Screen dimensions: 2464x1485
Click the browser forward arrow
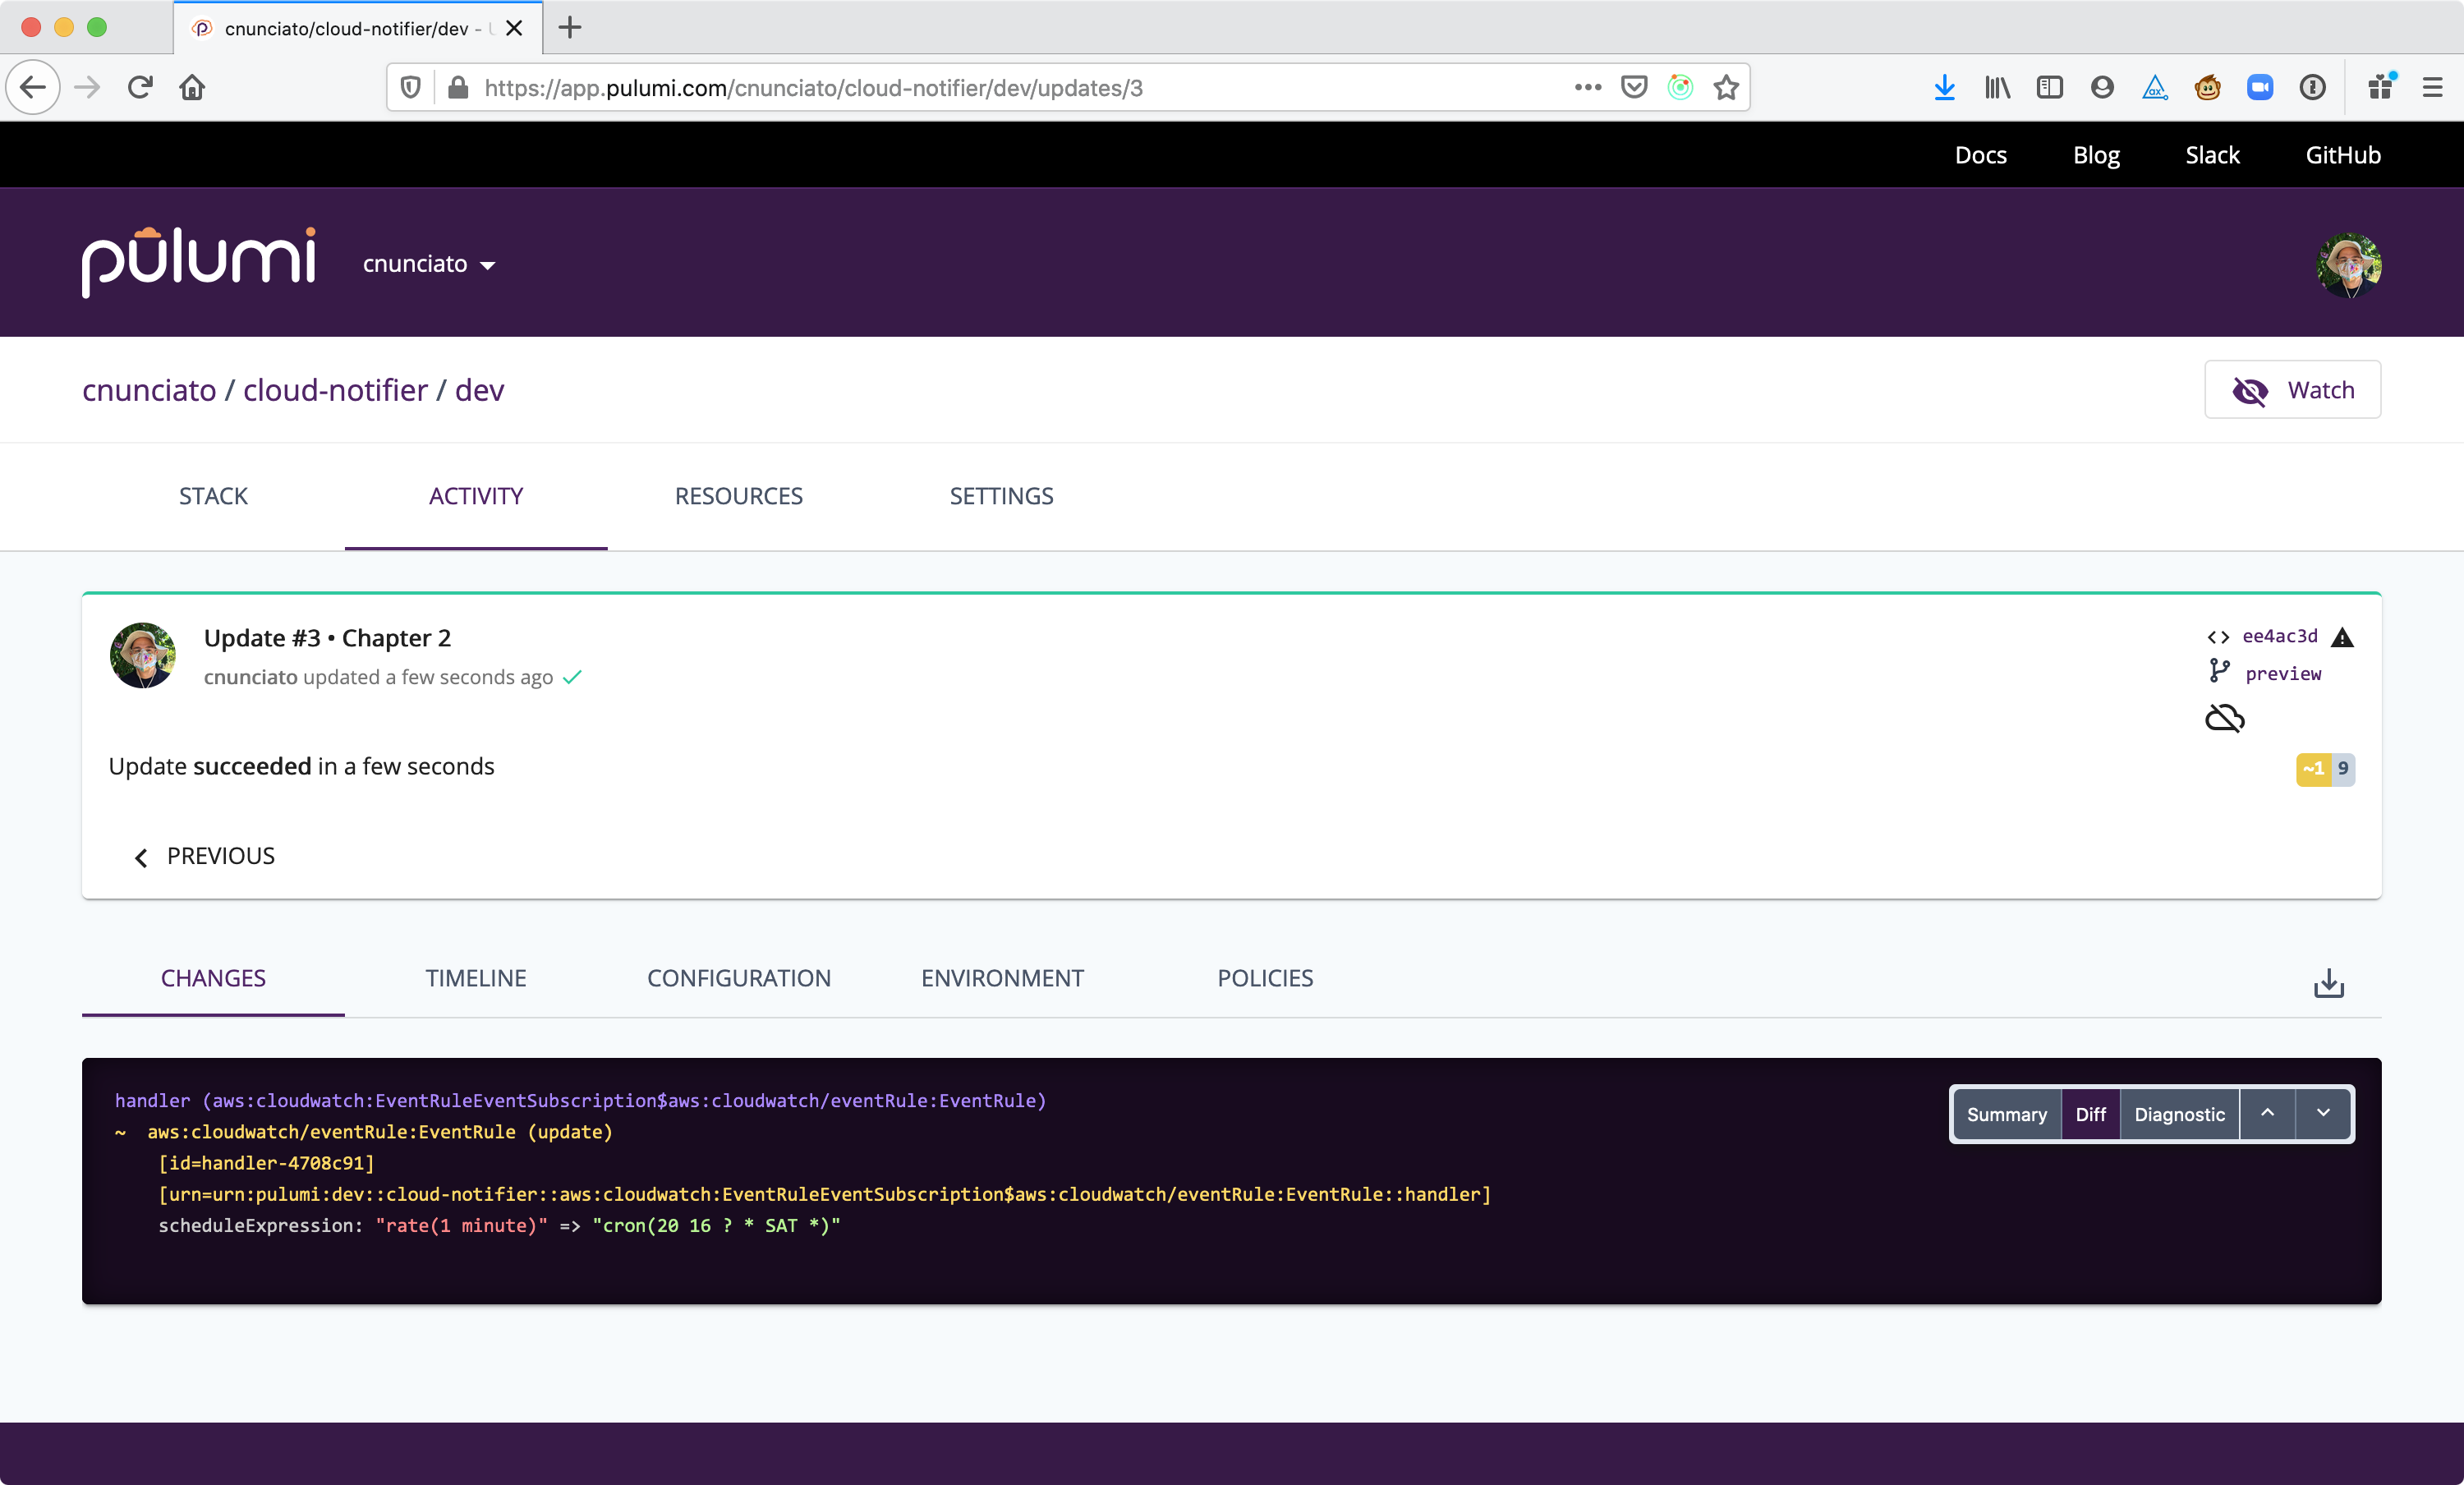click(88, 88)
